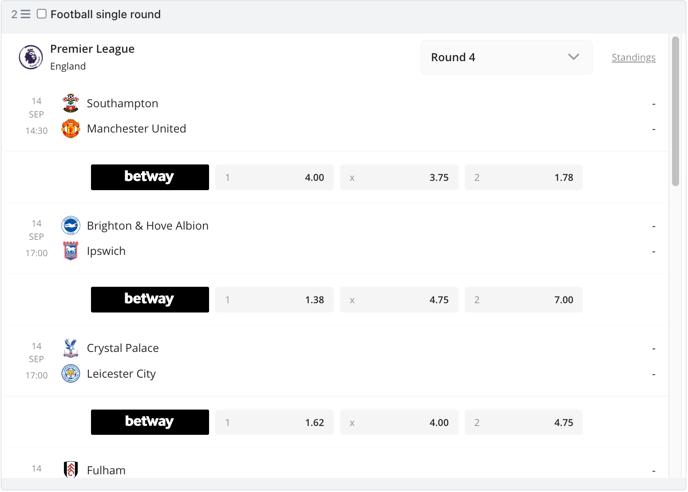Image resolution: width=688 pixels, height=492 pixels.
Task: Click the betway logo under Crystal Palace match
Action: click(x=150, y=422)
